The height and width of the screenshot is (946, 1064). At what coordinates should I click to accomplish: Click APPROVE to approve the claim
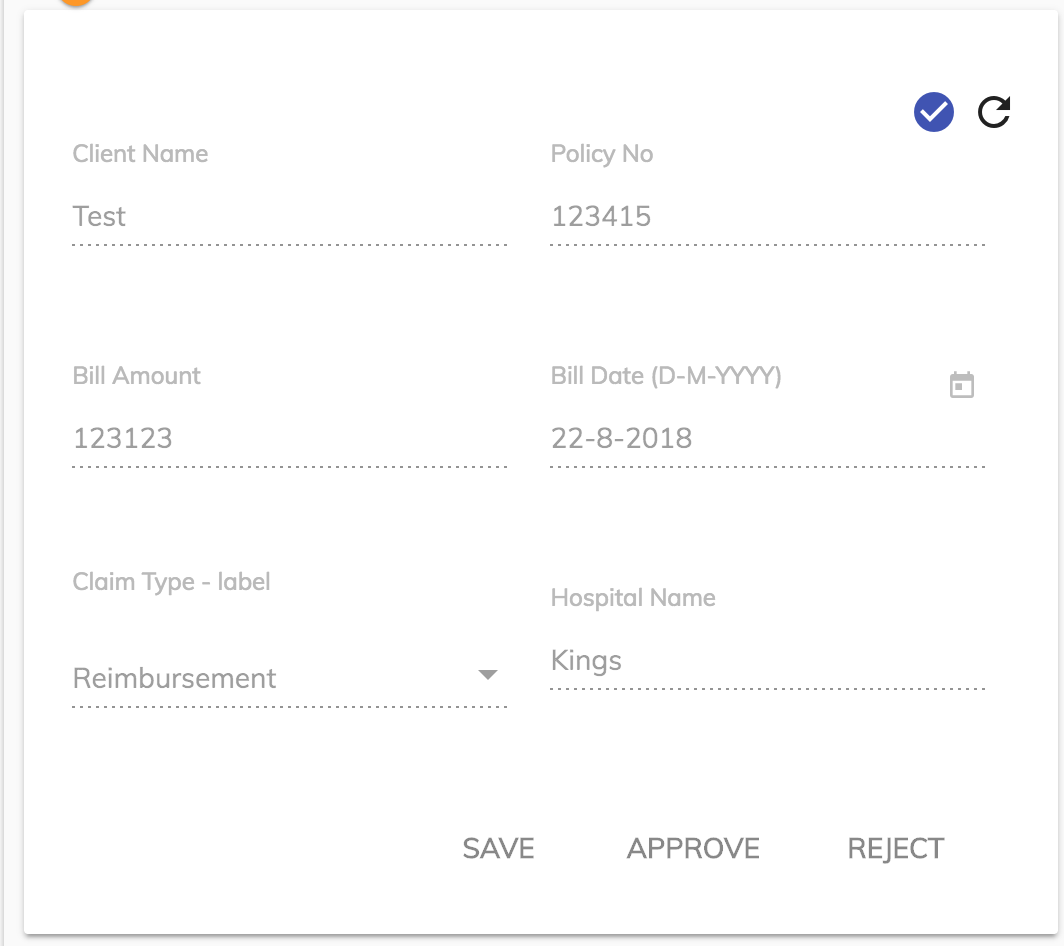tap(693, 848)
